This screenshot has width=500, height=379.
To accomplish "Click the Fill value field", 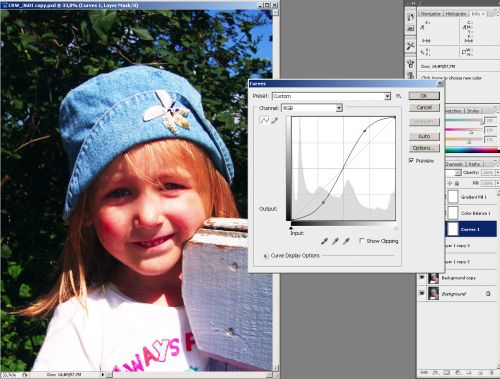I will click(488, 183).
